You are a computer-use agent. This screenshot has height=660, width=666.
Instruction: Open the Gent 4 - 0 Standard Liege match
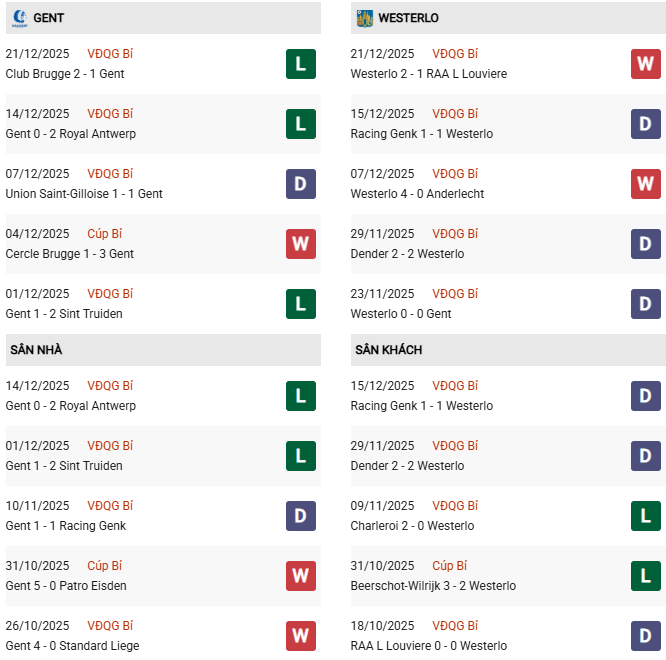pos(74,646)
